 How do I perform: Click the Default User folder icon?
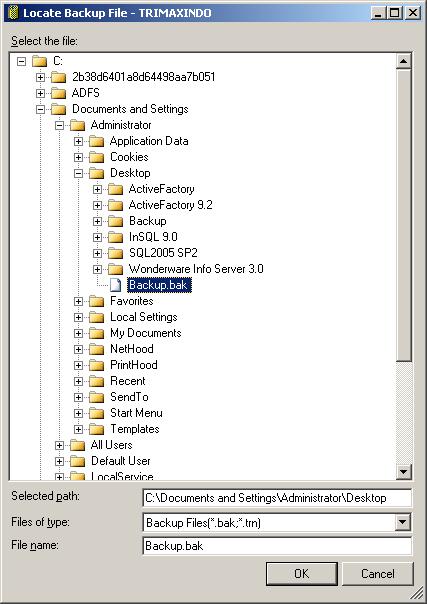coord(77,461)
